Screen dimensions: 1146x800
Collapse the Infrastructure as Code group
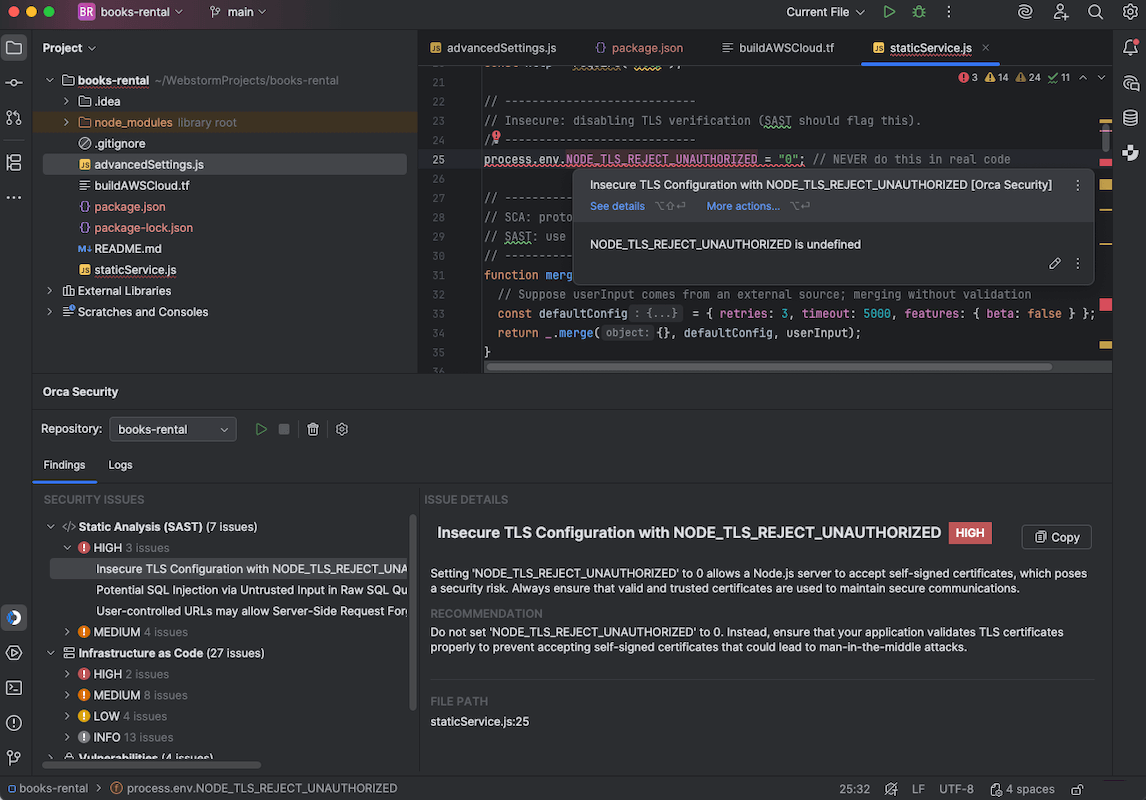click(50, 653)
